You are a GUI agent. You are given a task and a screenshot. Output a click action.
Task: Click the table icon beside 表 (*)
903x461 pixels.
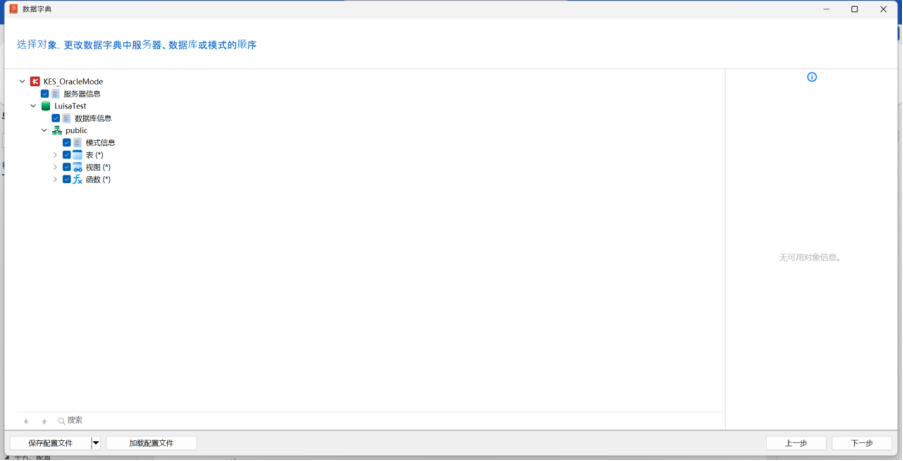[78, 155]
